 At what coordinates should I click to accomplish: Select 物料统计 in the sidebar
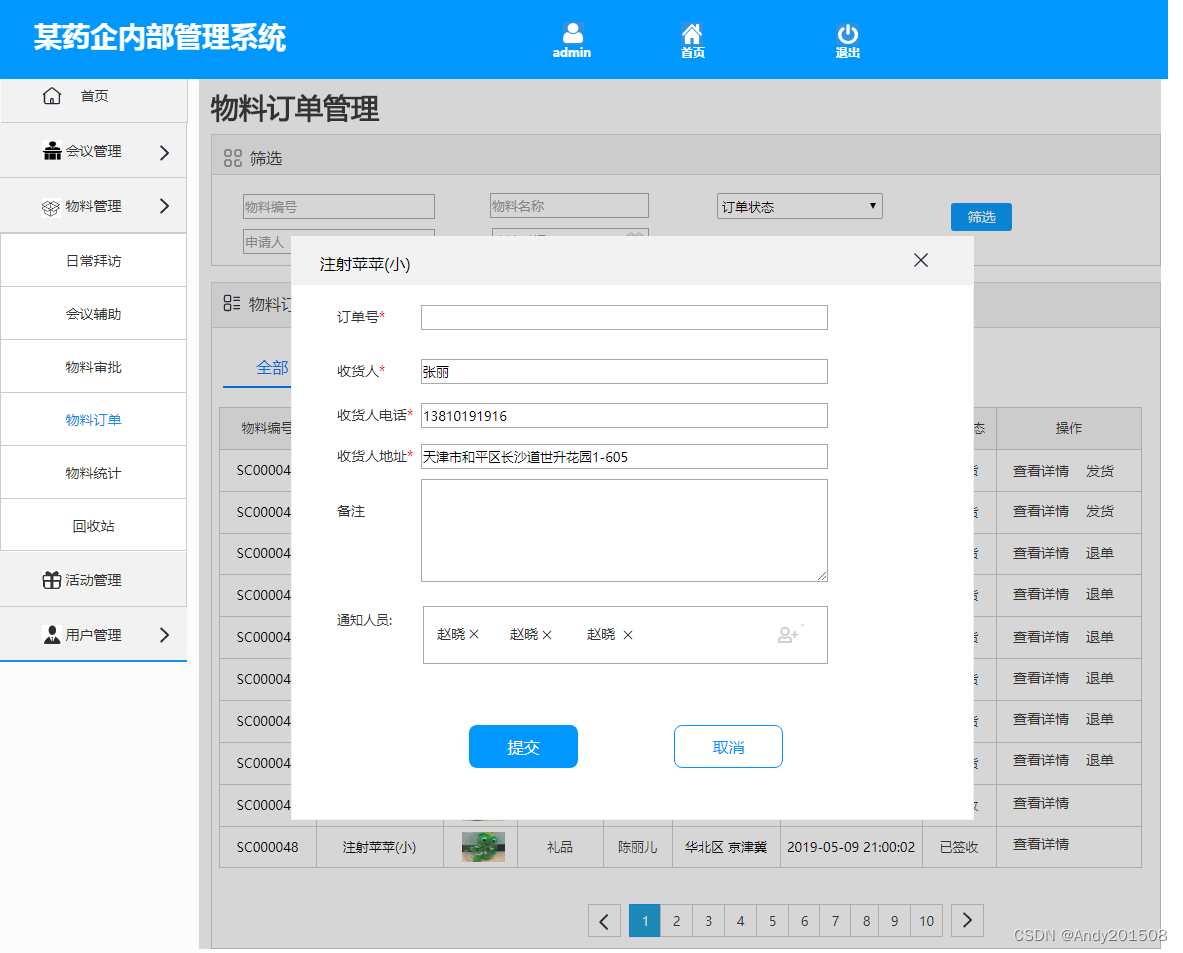(x=94, y=472)
